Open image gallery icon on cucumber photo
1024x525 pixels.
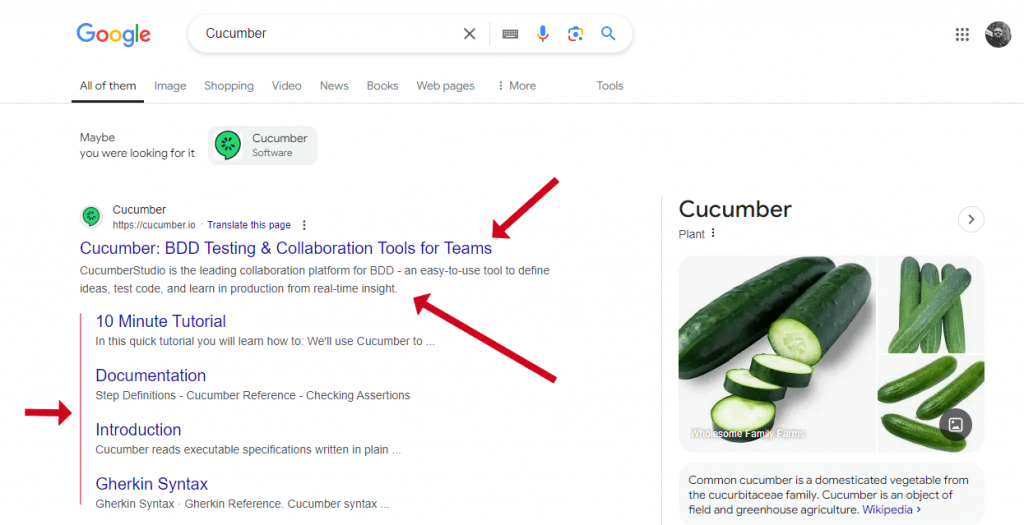click(x=955, y=425)
